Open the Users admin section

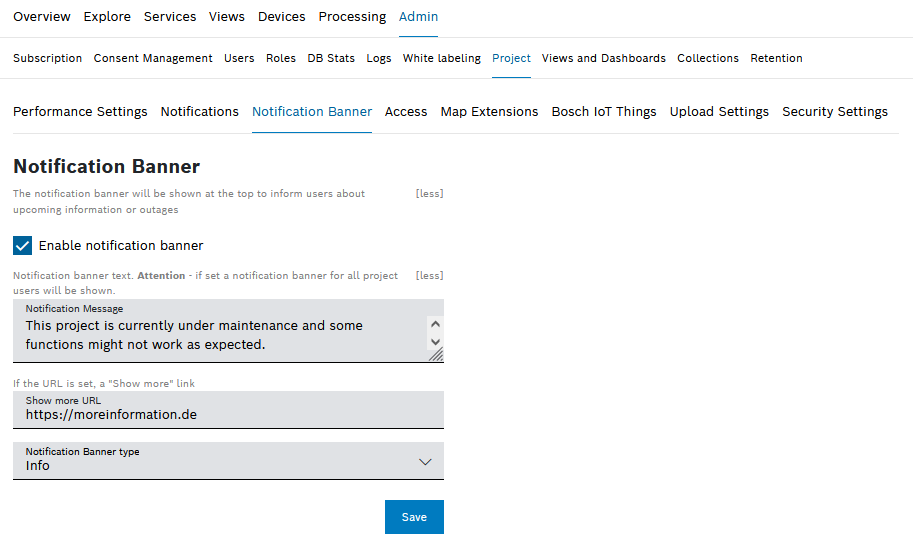239,58
